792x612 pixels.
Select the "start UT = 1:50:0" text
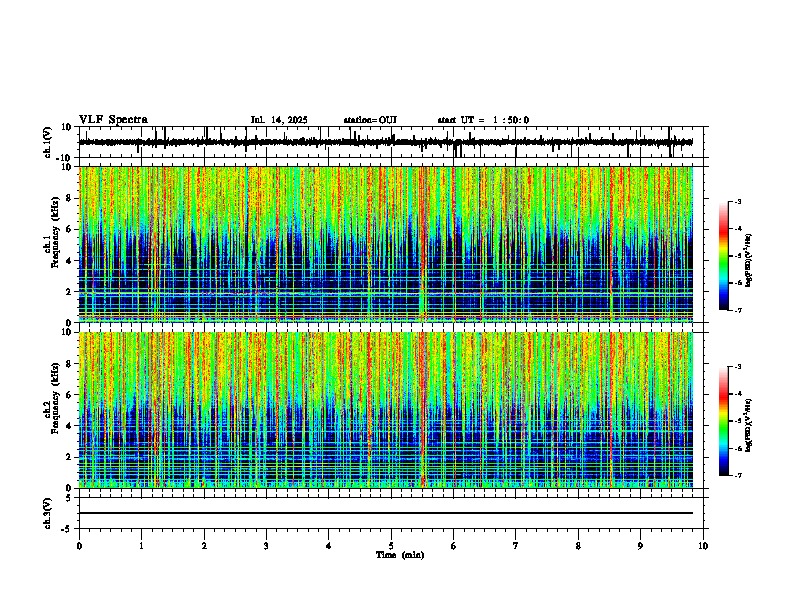[x=483, y=120]
